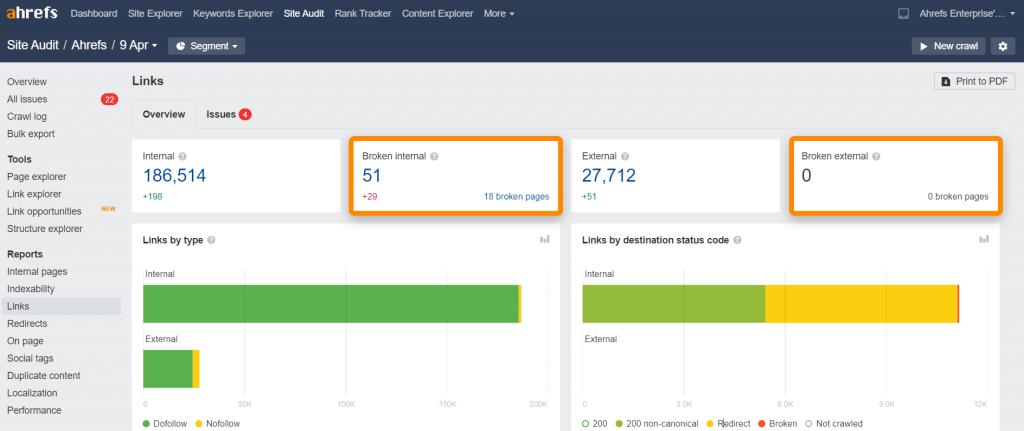Image resolution: width=1024 pixels, height=431 pixels.
Task: Expand the More menu
Action: click(499, 14)
